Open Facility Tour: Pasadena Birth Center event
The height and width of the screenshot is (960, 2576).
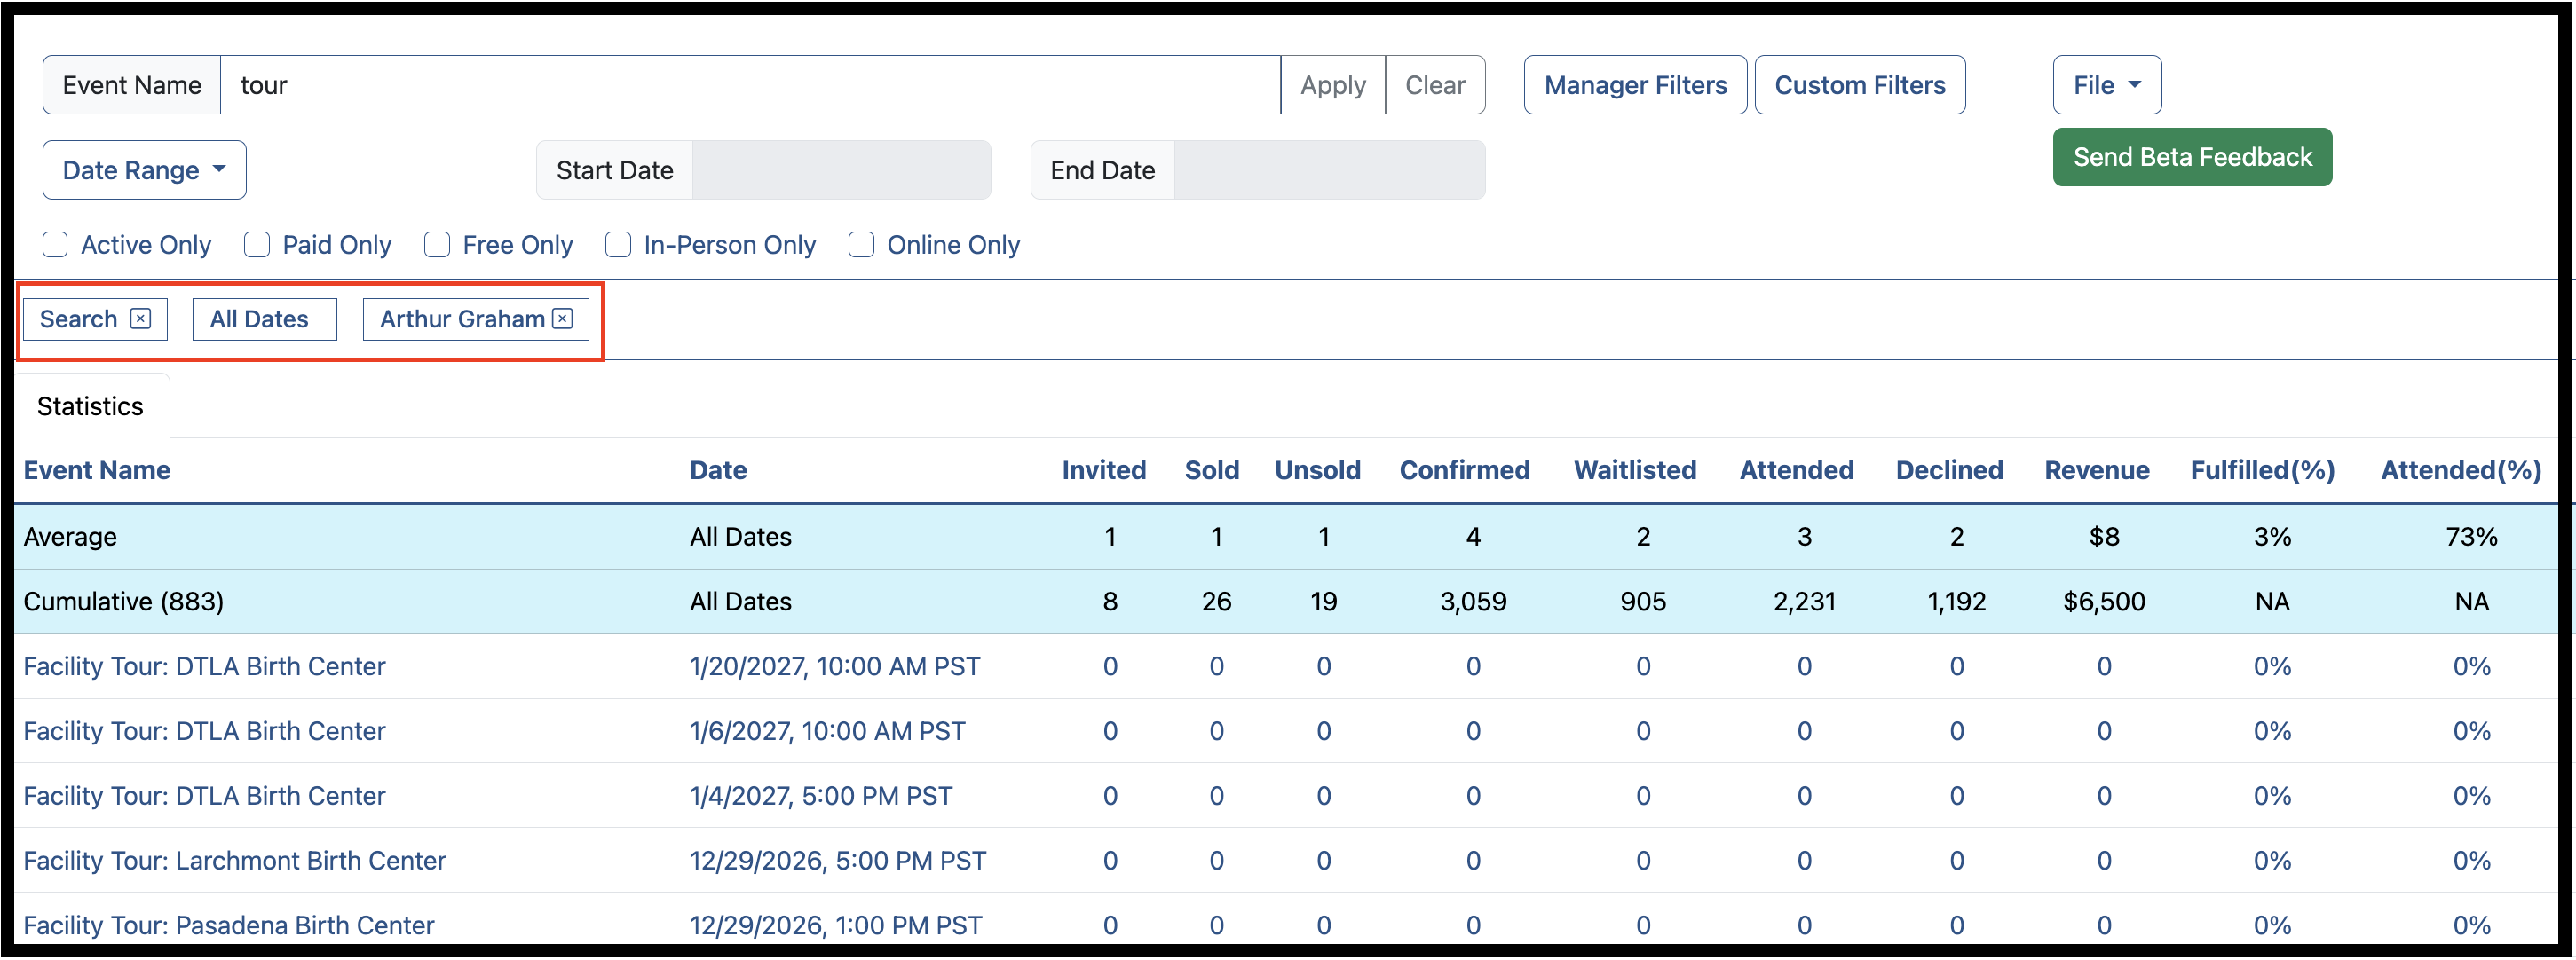[229, 925]
